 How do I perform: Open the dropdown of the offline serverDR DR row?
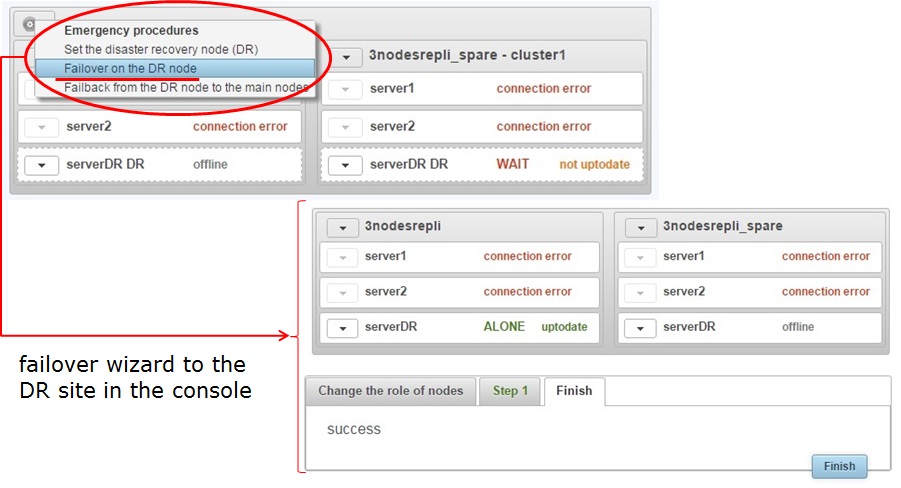pos(41,165)
